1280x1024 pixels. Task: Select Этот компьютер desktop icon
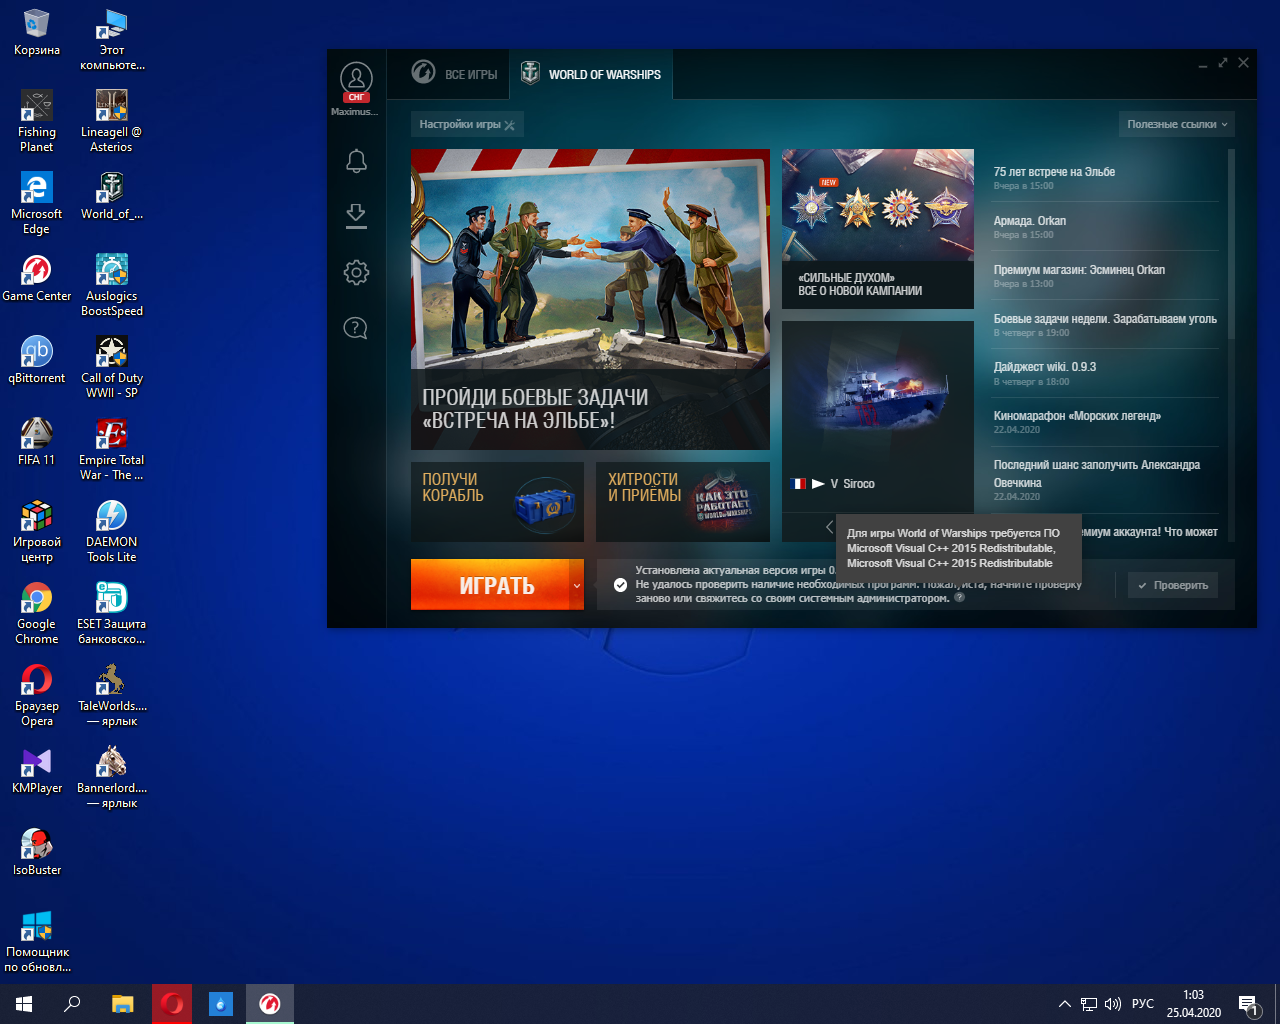pyautogui.click(x=112, y=40)
